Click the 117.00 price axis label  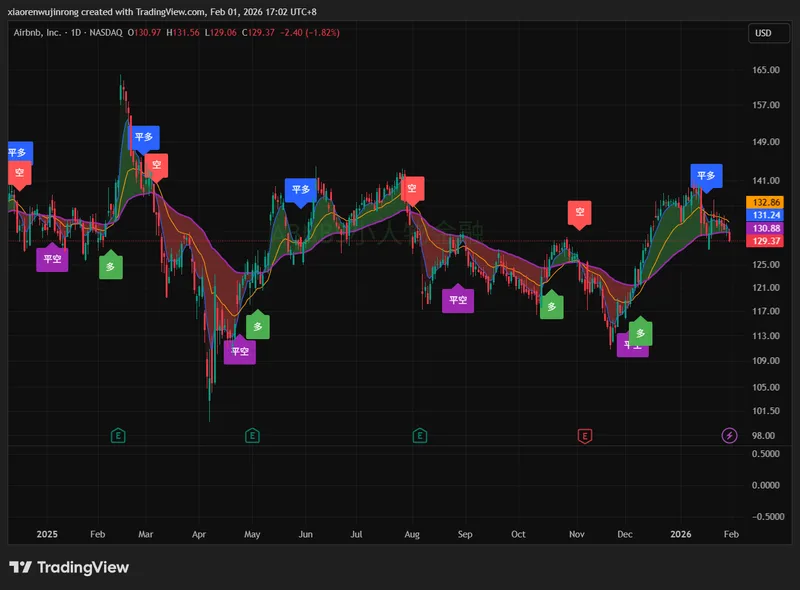coord(766,311)
